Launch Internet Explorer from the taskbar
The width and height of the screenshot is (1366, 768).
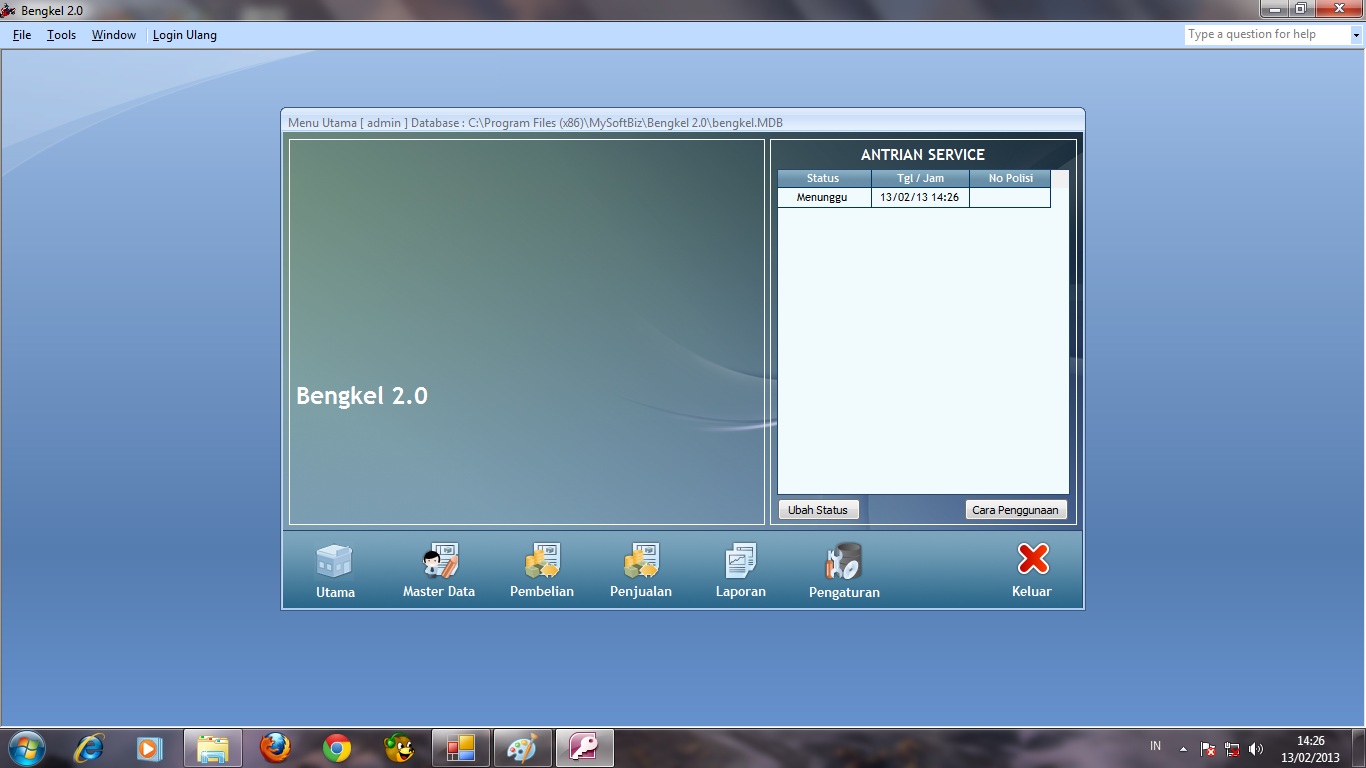pos(89,748)
